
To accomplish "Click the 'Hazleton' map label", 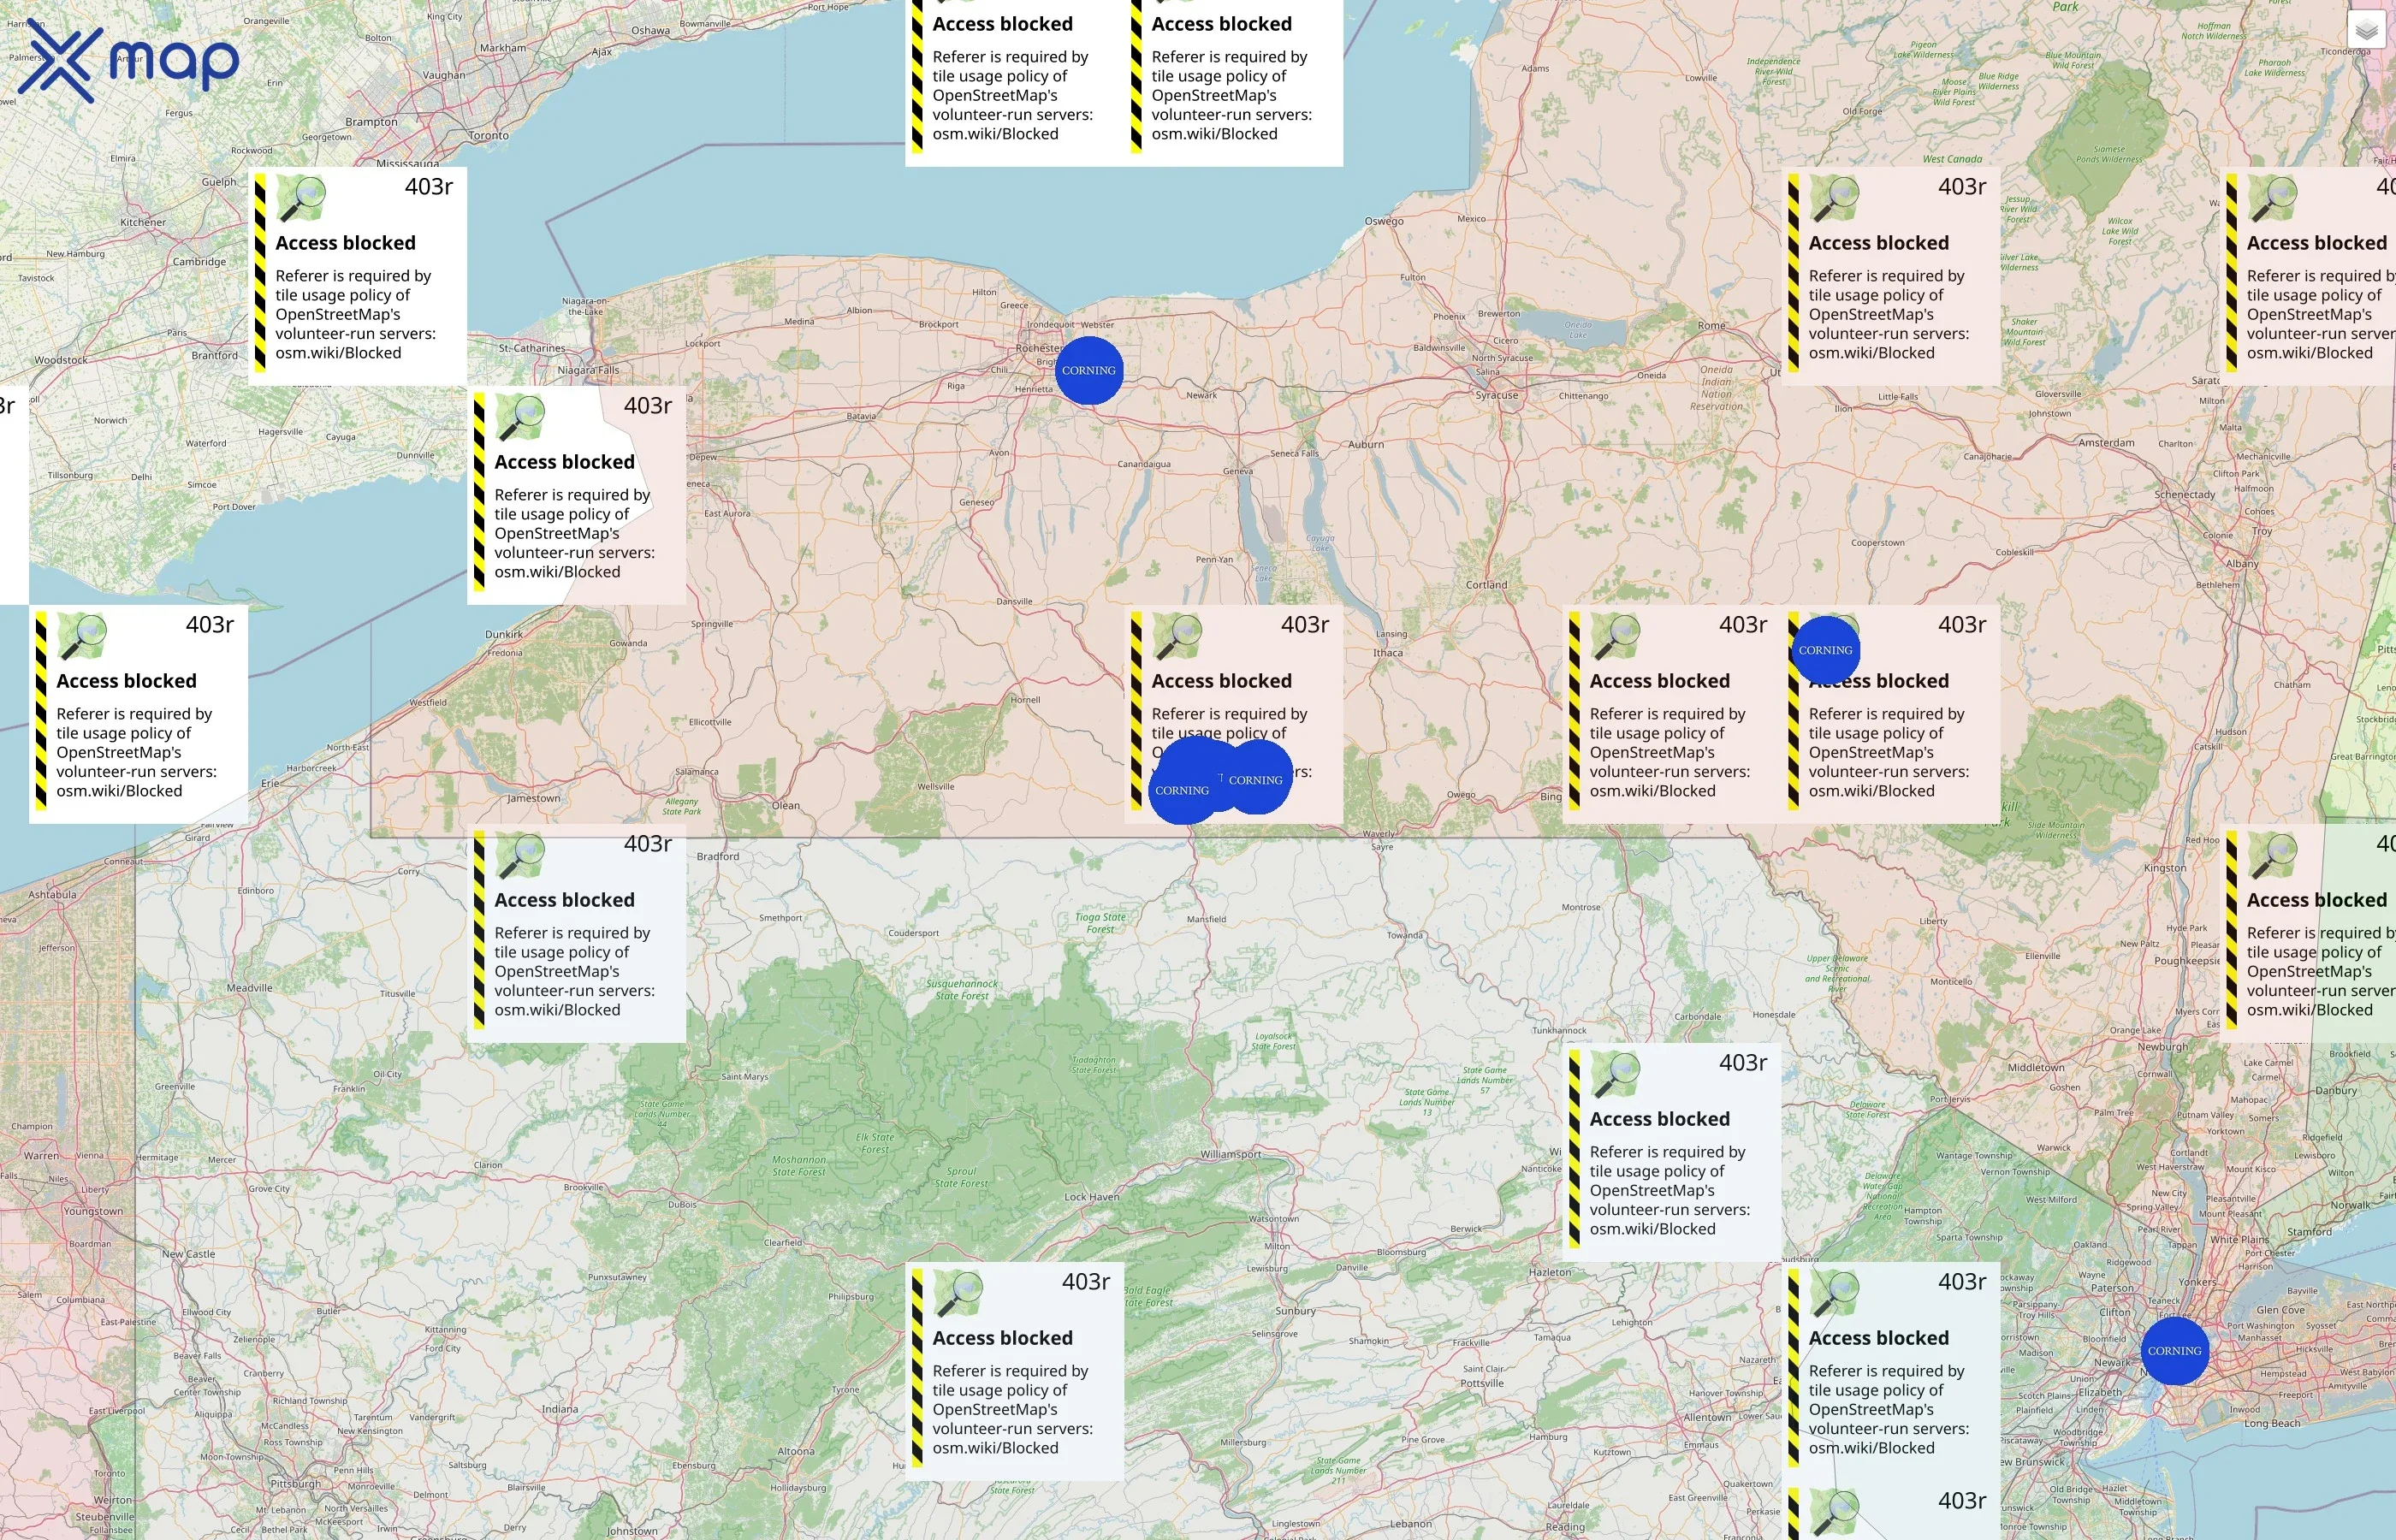I will [1550, 1272].
